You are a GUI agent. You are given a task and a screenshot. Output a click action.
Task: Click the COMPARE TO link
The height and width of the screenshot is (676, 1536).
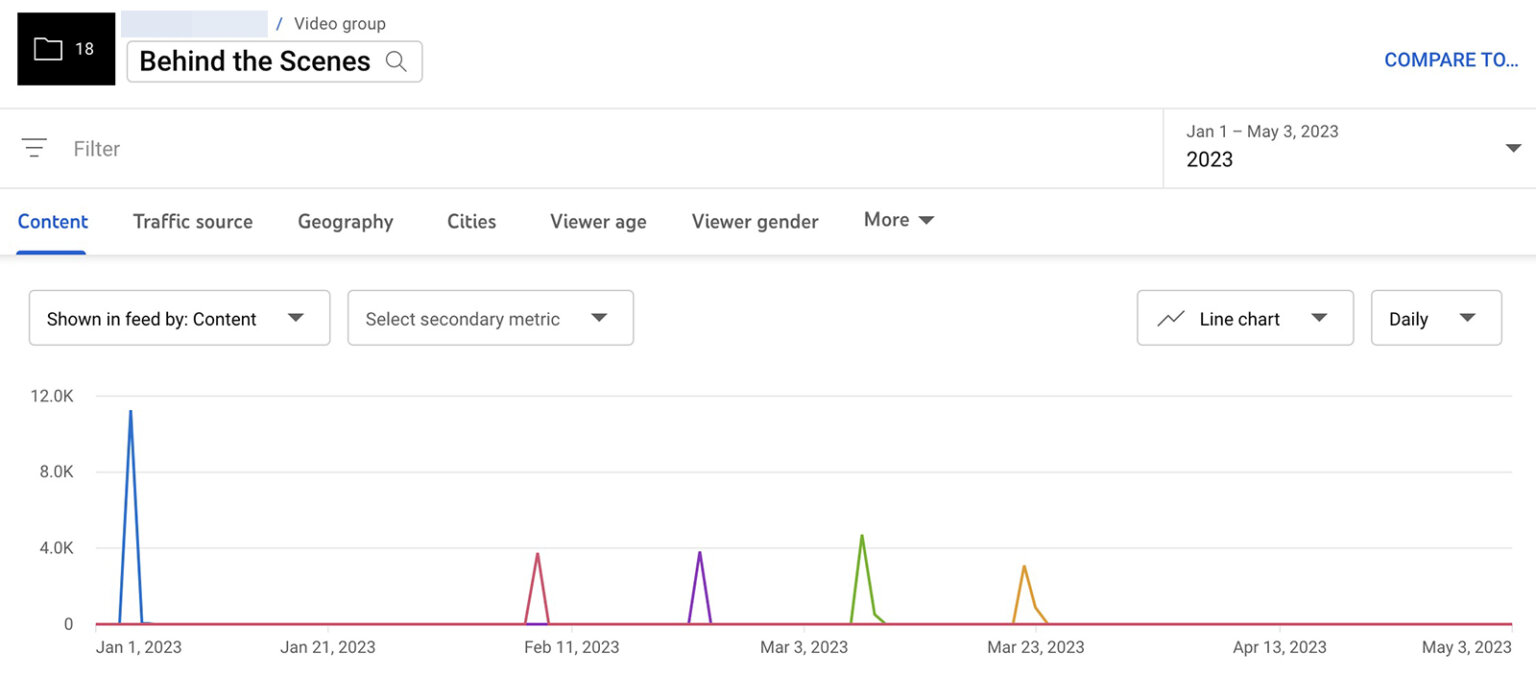point(1451,59)
